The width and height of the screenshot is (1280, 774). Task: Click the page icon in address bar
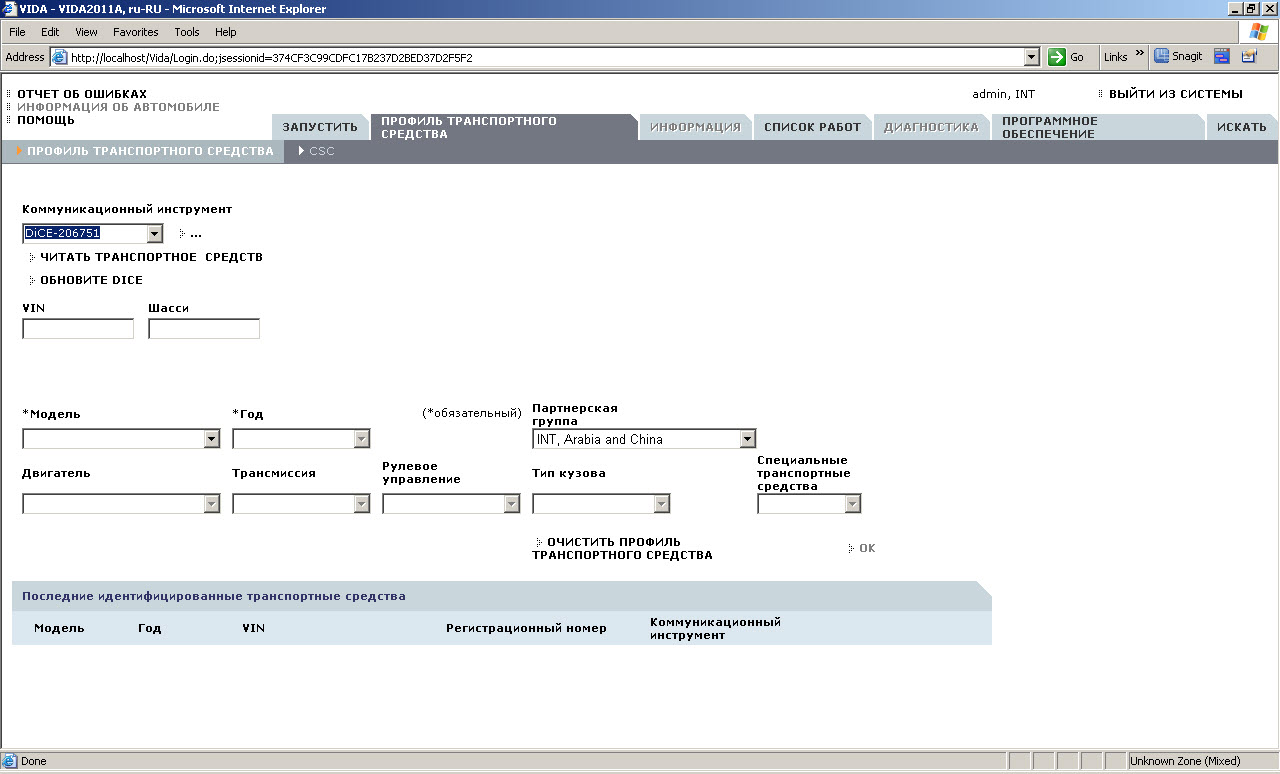point(59,57)
